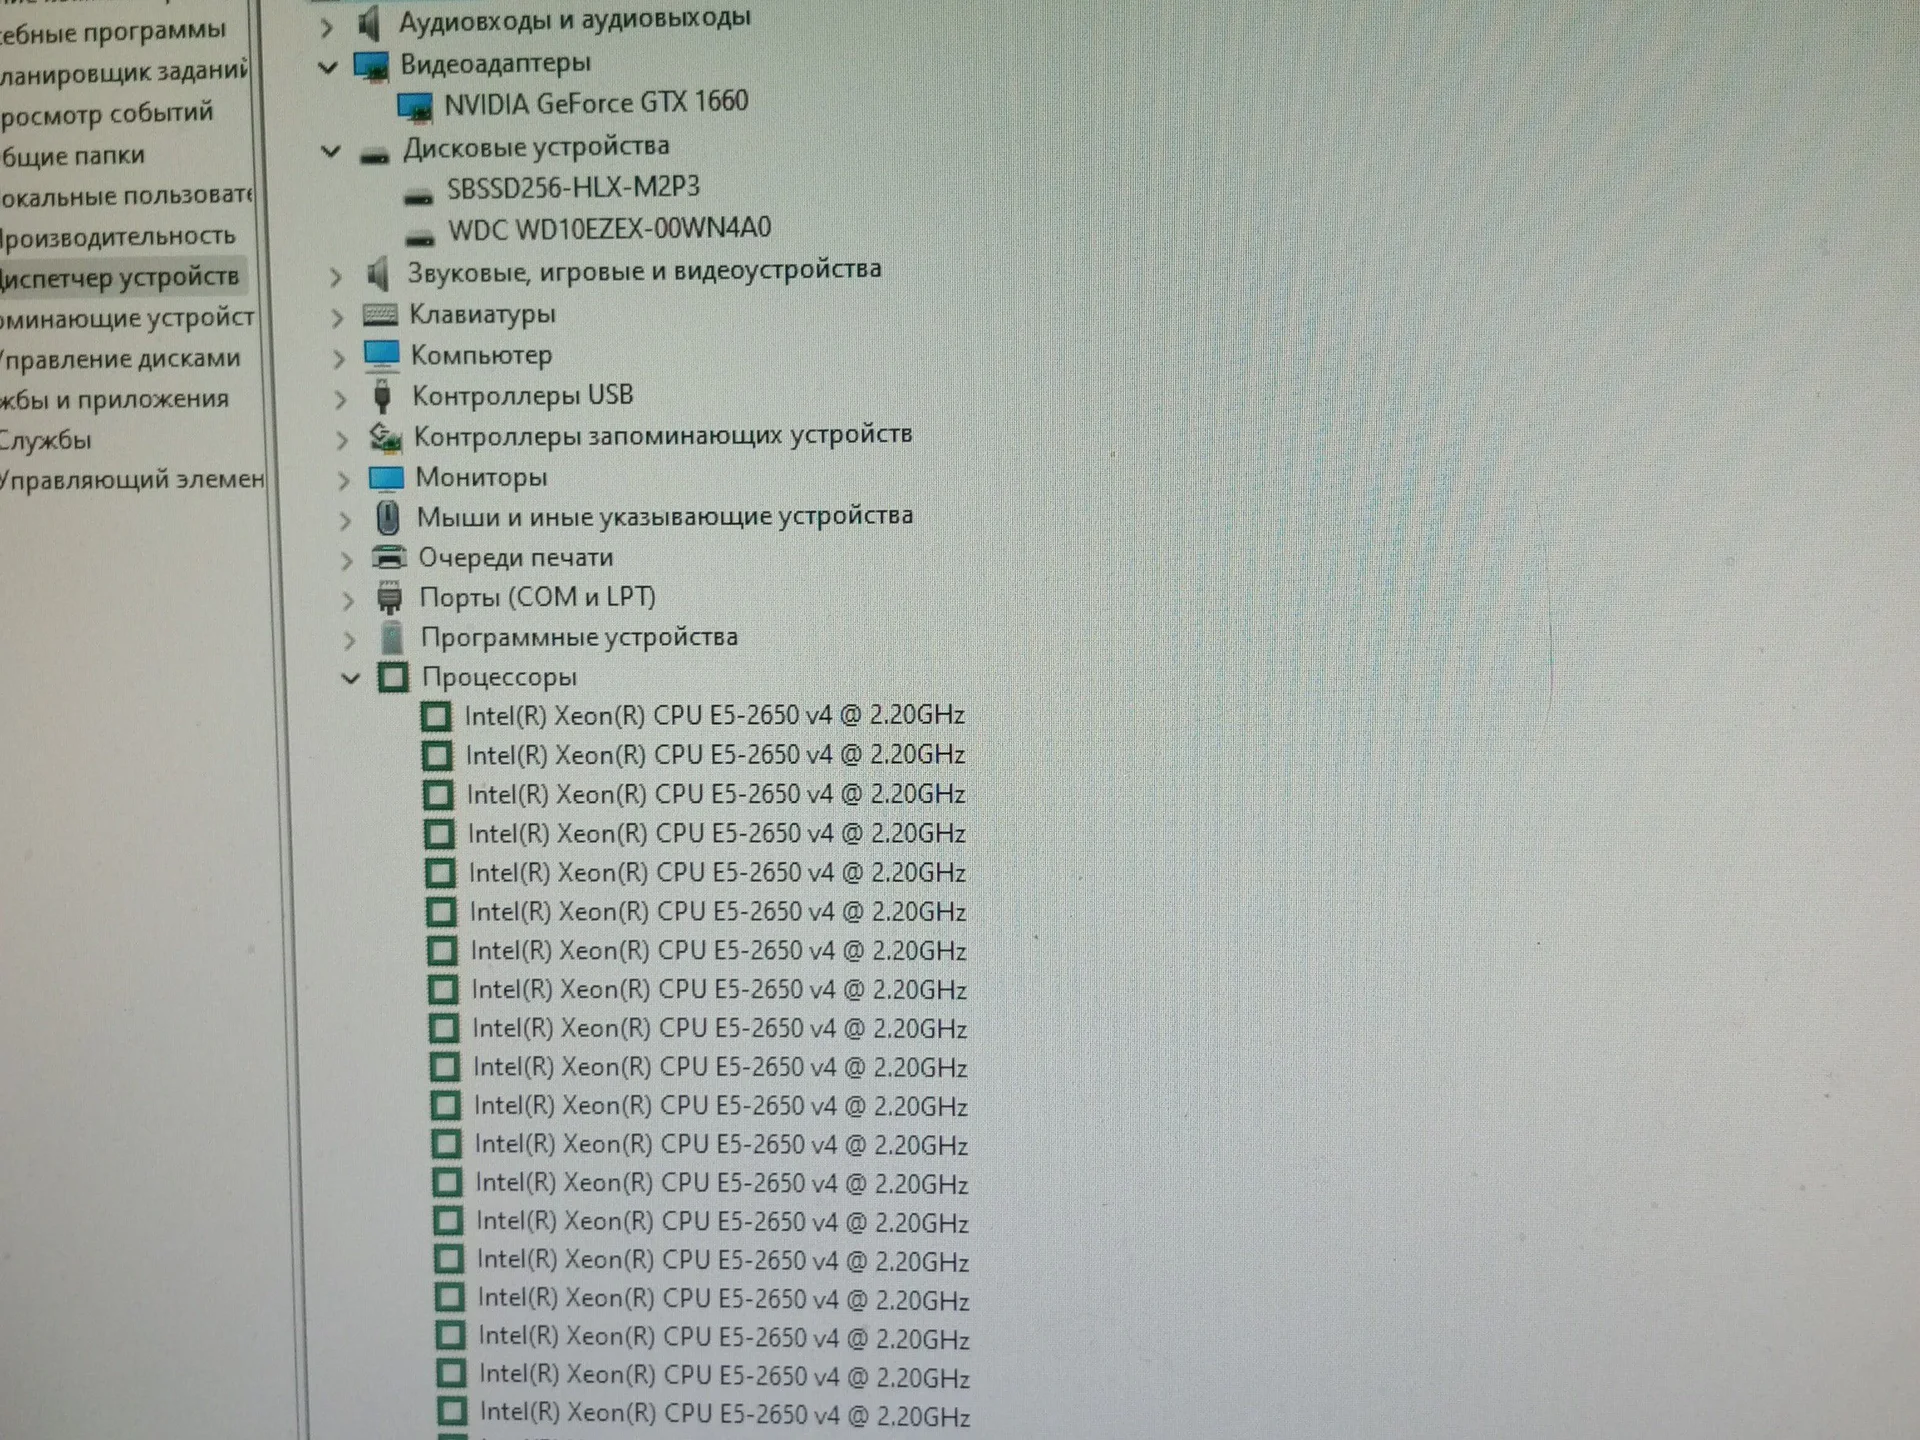Select the "Программные устройства" label

[x=579, y=637]
